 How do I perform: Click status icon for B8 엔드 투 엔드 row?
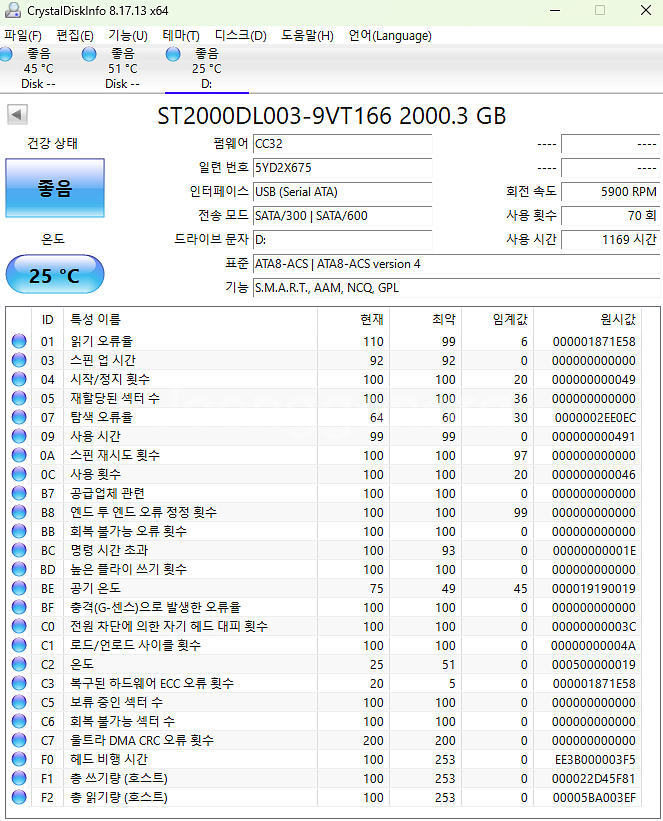(x=19, y=512)
